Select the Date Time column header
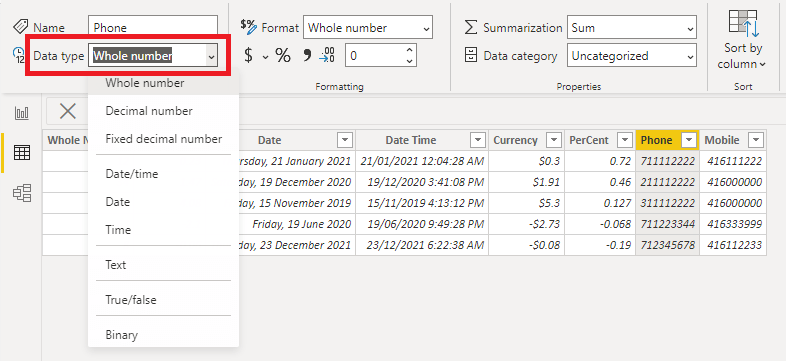 pyautogui.click(x=411, y=140)
